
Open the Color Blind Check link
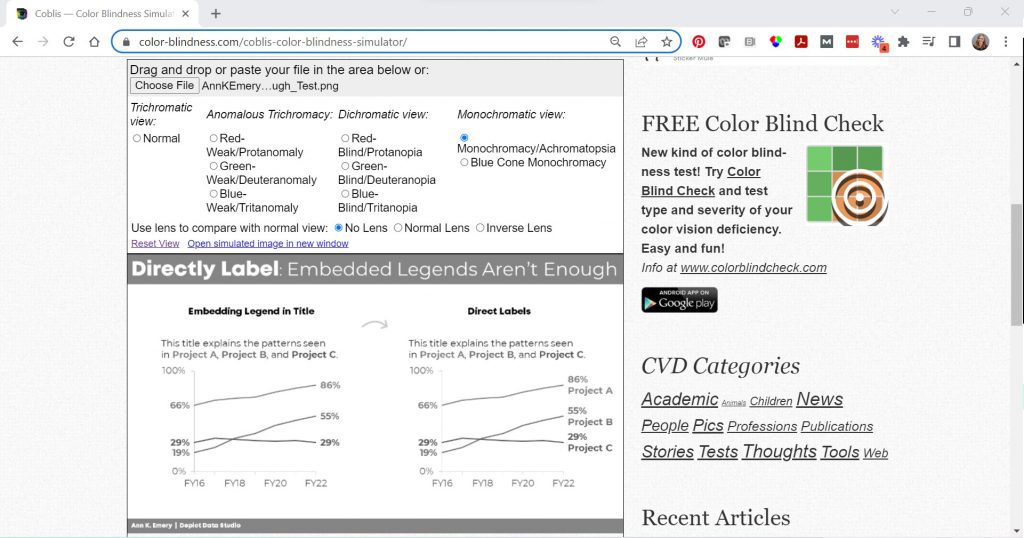[701, 182]
